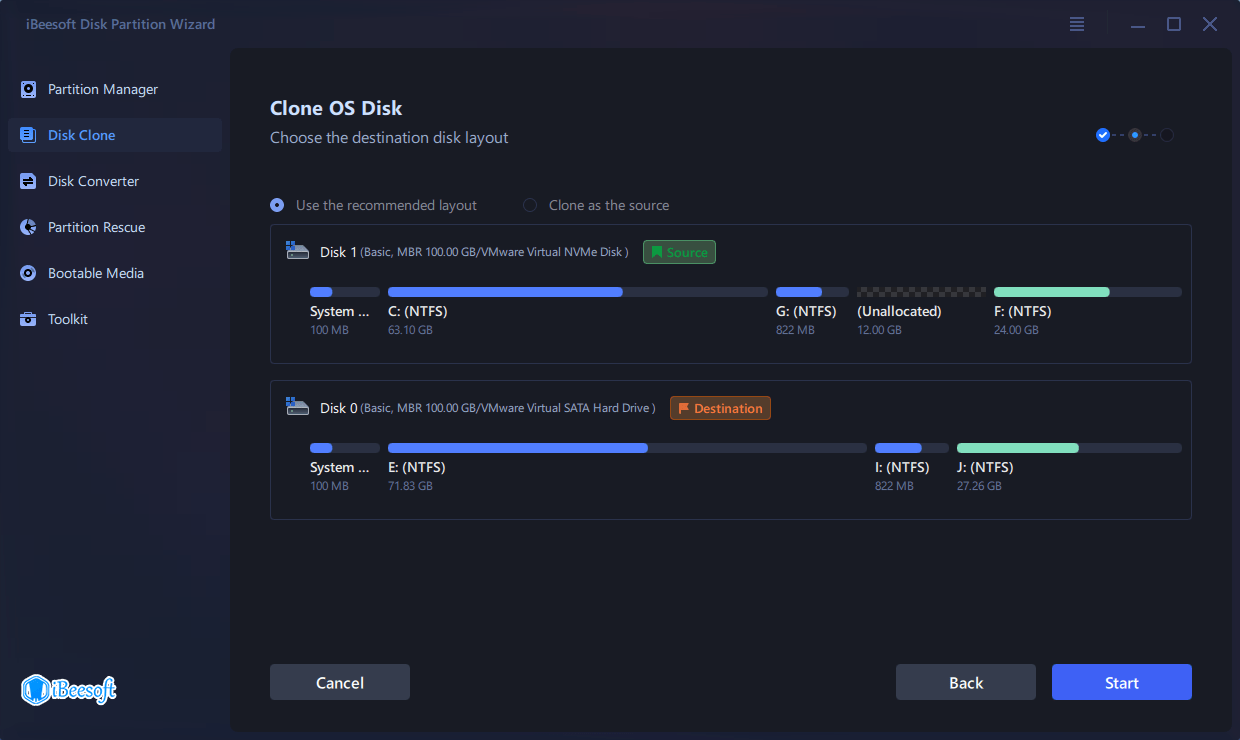
Task: Click the Disk 0 drive icon
Action: (x=298, y=407)
